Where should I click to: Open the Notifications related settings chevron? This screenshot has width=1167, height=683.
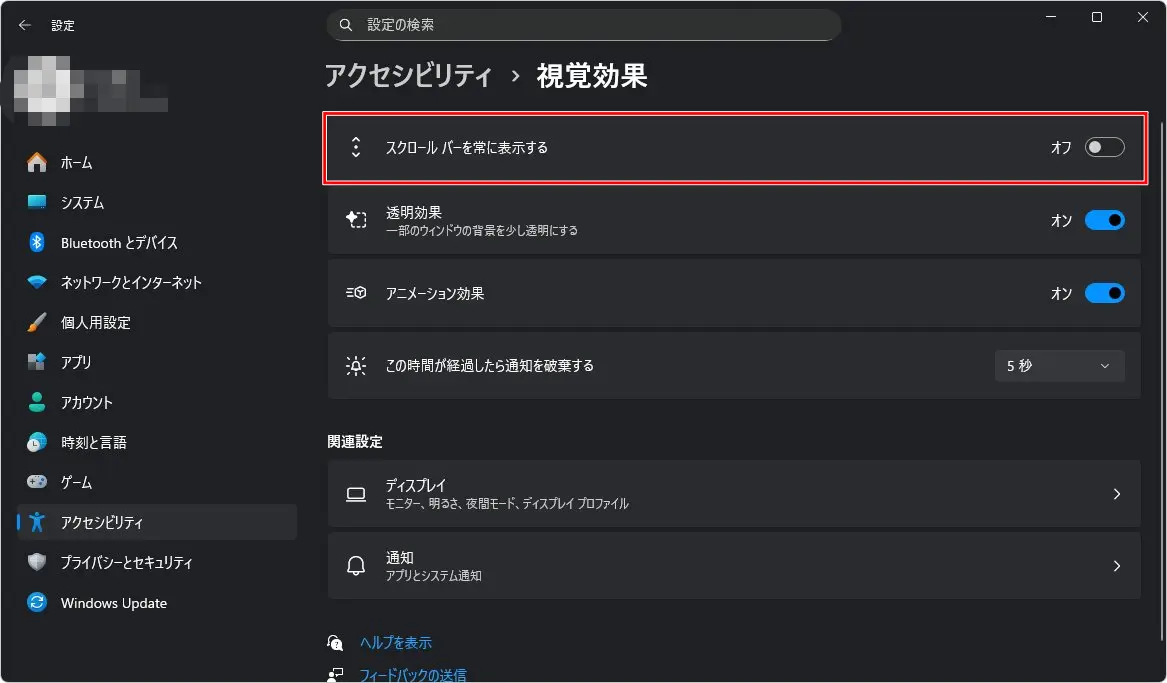(1117, 566)
